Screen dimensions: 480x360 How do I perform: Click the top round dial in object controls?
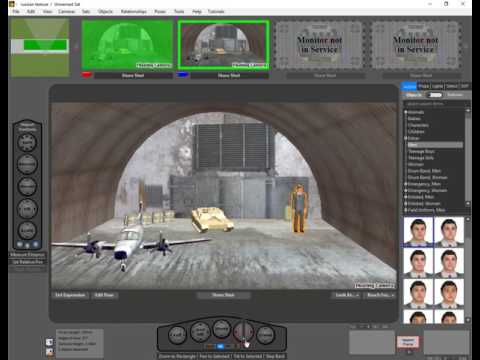[x=27, y=142]
